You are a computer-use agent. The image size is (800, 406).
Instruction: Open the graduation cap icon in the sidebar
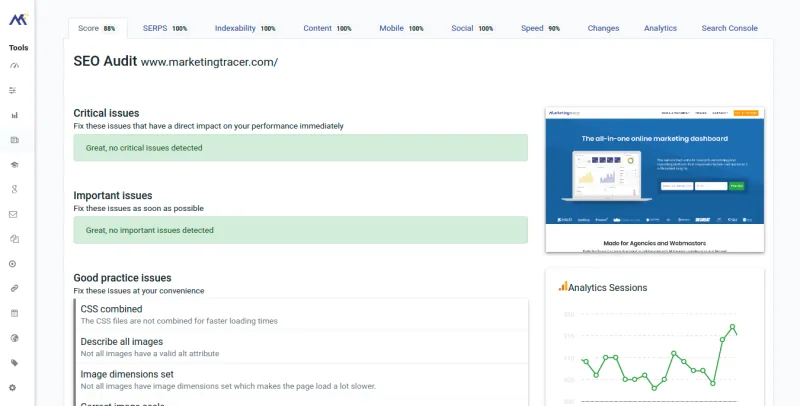[14, 165]
